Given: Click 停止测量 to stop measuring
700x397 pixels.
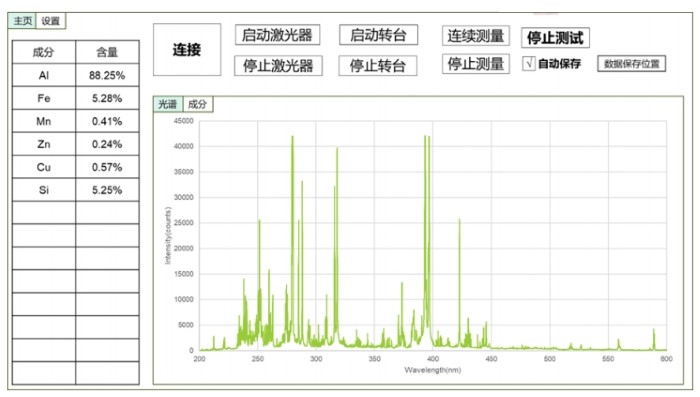Looking at the screenshot, I should tap(475, 64).
